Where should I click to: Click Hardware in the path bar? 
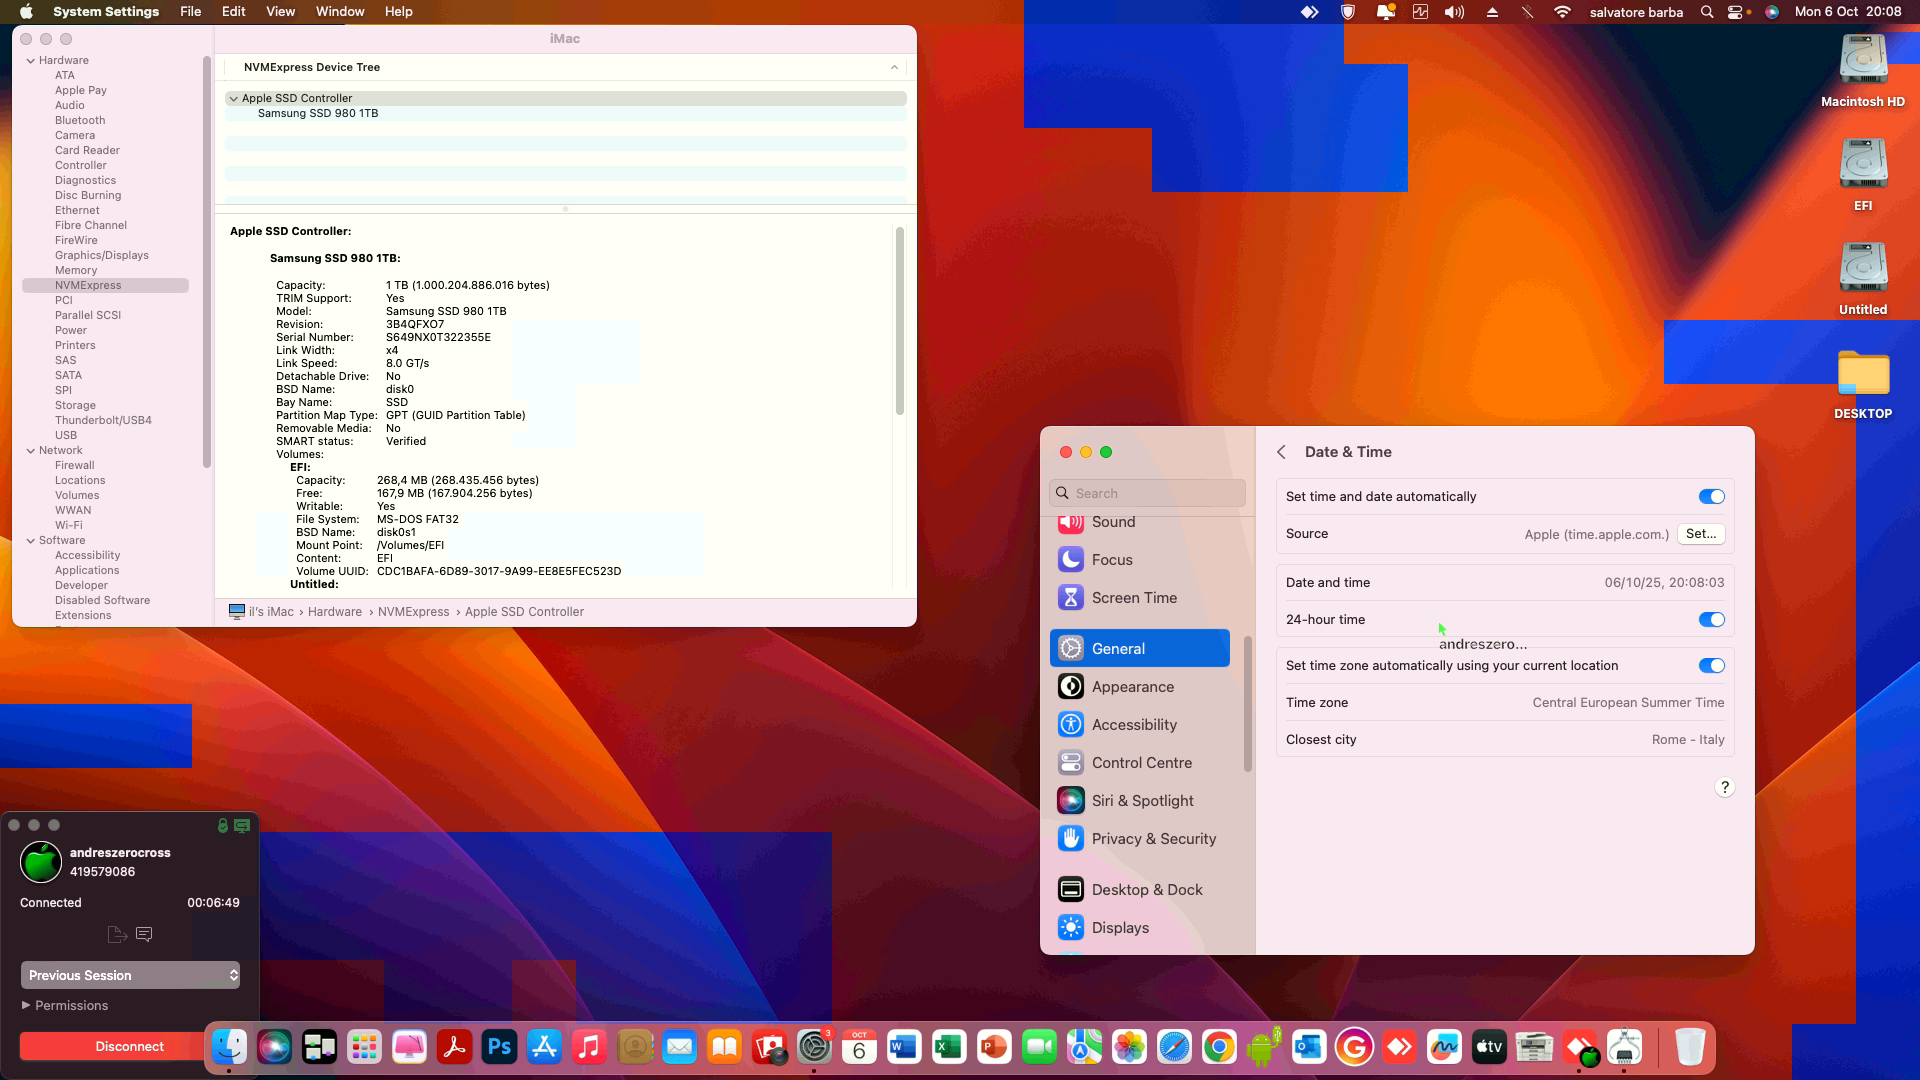click(335, 612)
